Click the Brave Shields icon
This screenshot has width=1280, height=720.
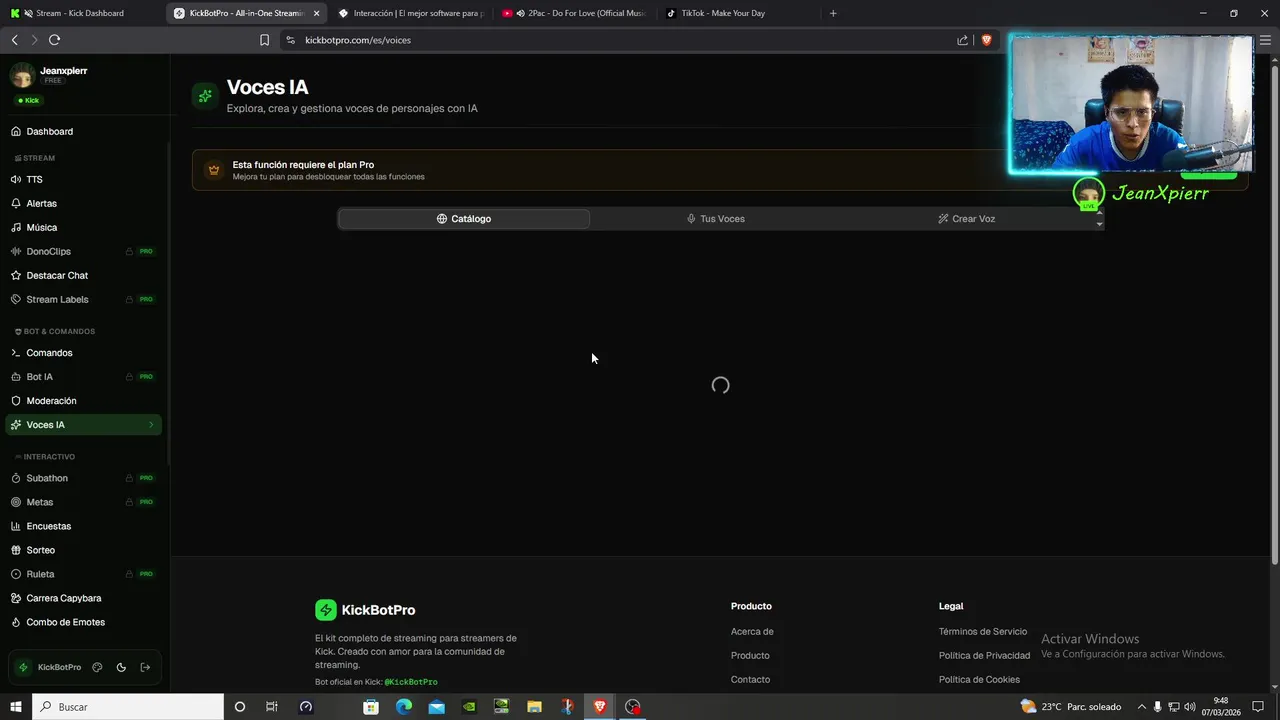[986, 40]
